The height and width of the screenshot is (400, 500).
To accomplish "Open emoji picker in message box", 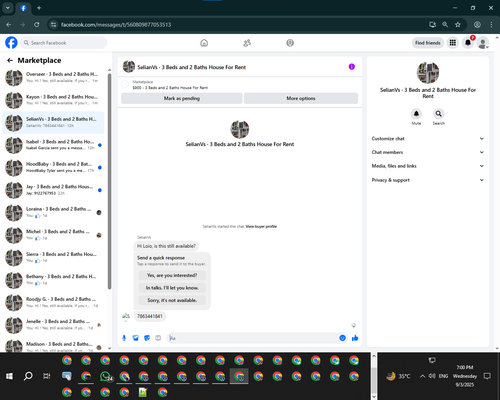I will pyautogui.click(x=342, y=338).
